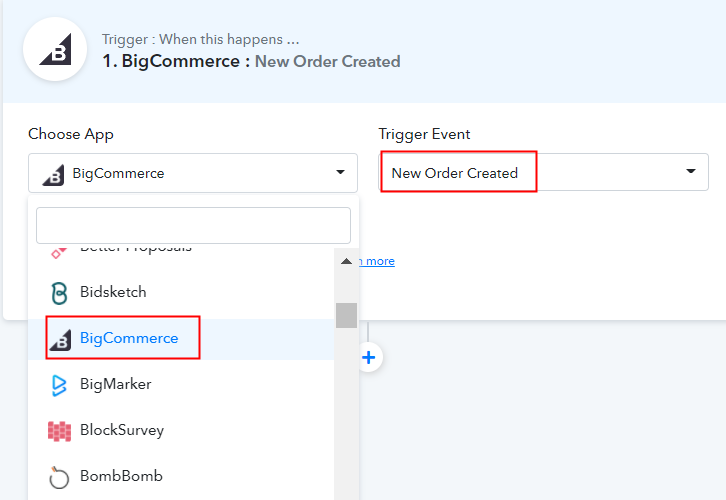Click the app search input field
The width and height of the screenshot is (726, 500).
tap(193, 225)
